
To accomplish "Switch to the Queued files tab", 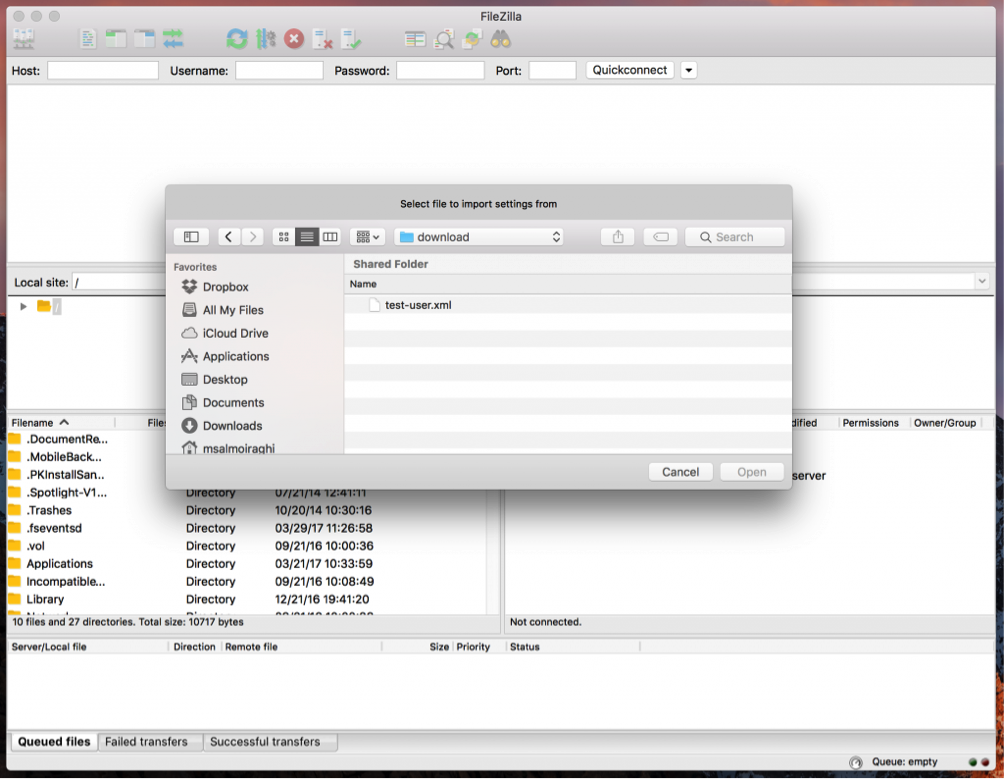I will [x=54, y=742].
